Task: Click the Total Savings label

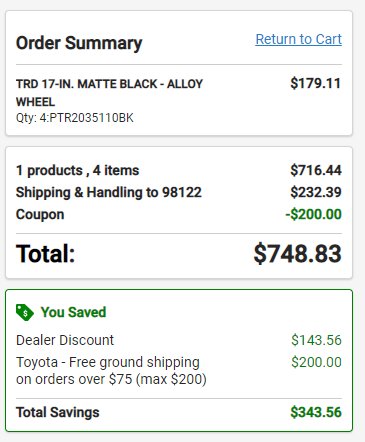Action: point(58,412)
